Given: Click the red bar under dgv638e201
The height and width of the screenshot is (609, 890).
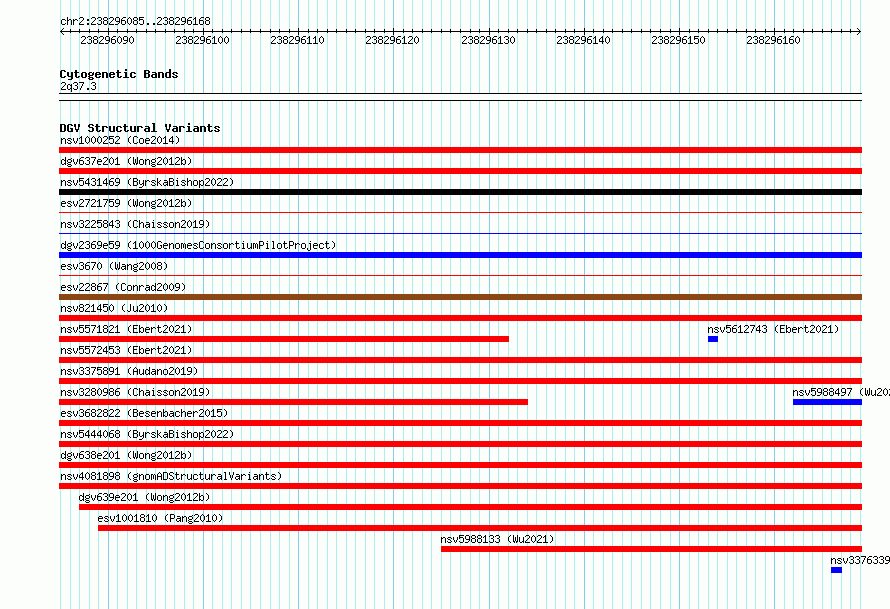Looking at the screenshot, I should click(460, 465).
